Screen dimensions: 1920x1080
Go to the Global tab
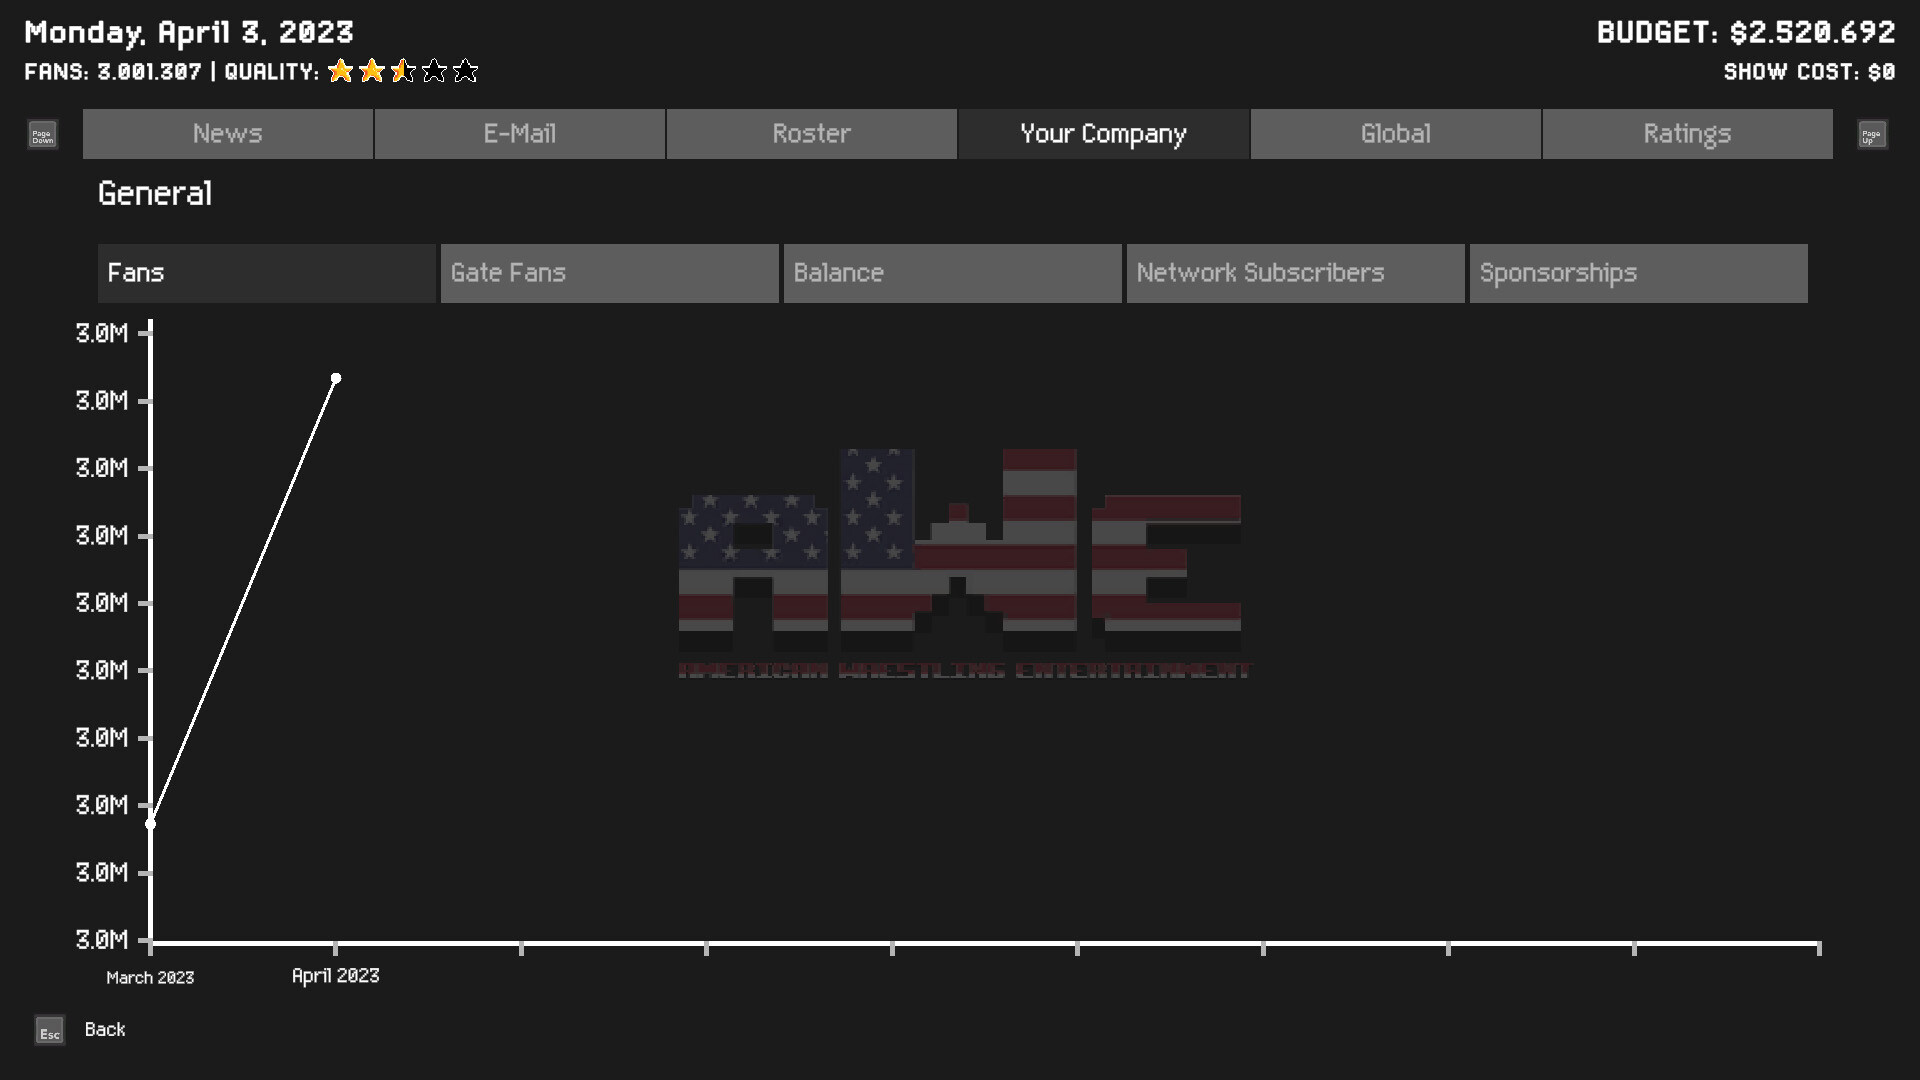click(1395, 133)
